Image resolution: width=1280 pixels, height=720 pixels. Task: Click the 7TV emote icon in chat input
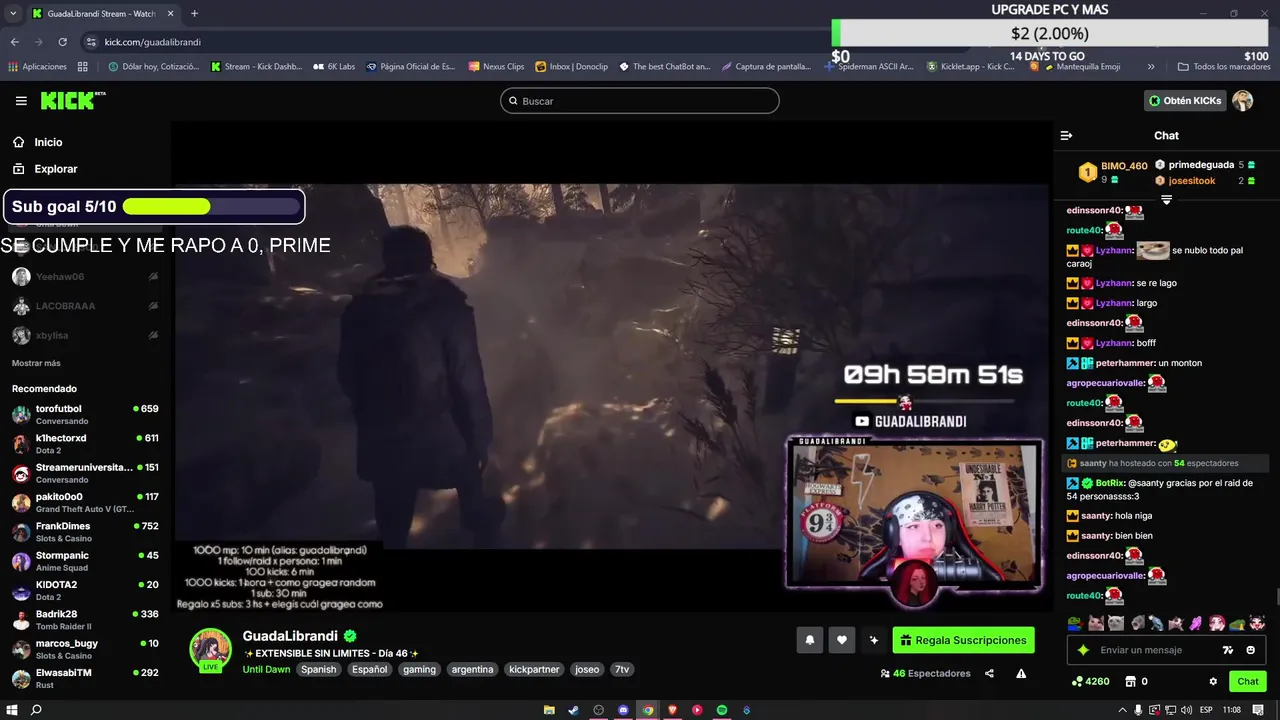point(1228,650)
